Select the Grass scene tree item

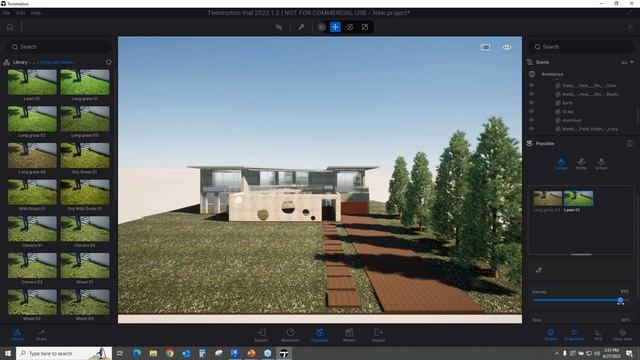point(568,111)
